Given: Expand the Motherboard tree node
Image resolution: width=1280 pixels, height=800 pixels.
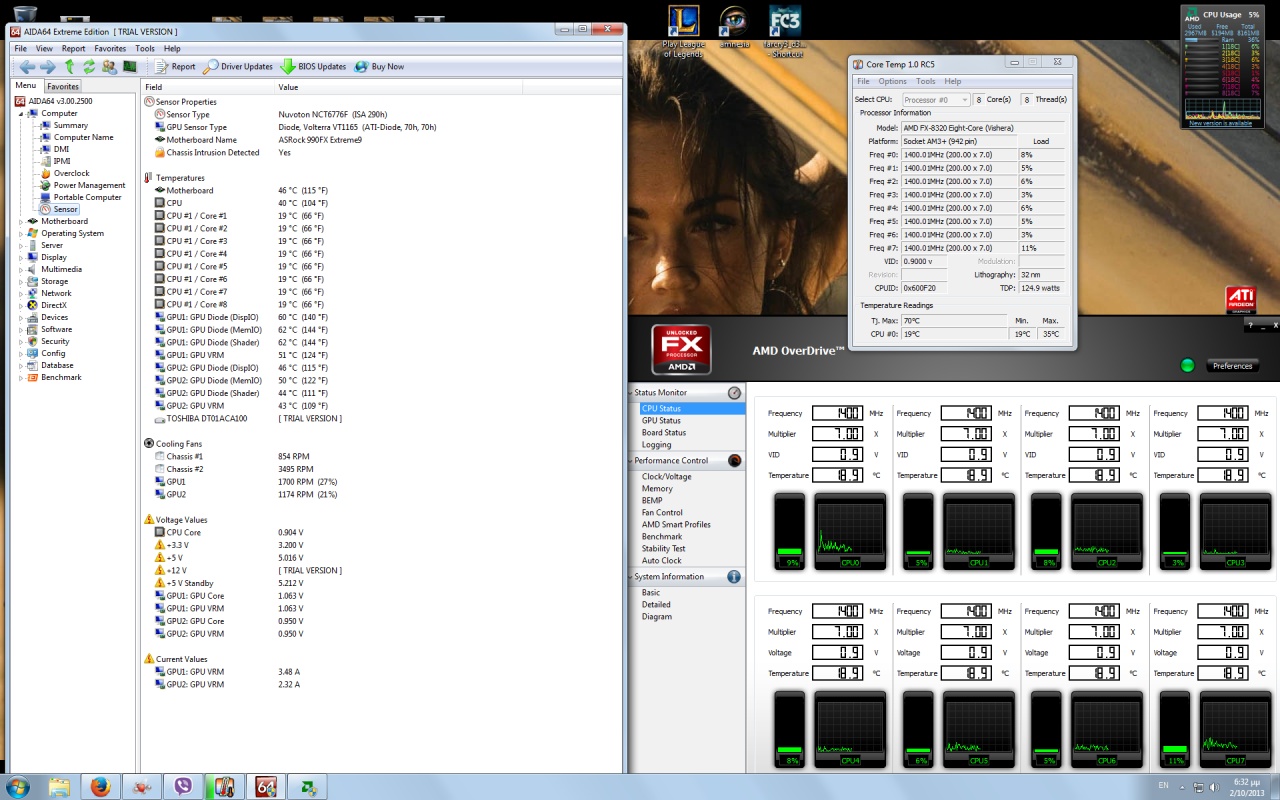Looking at the screenshot, I should coord(20,221).
